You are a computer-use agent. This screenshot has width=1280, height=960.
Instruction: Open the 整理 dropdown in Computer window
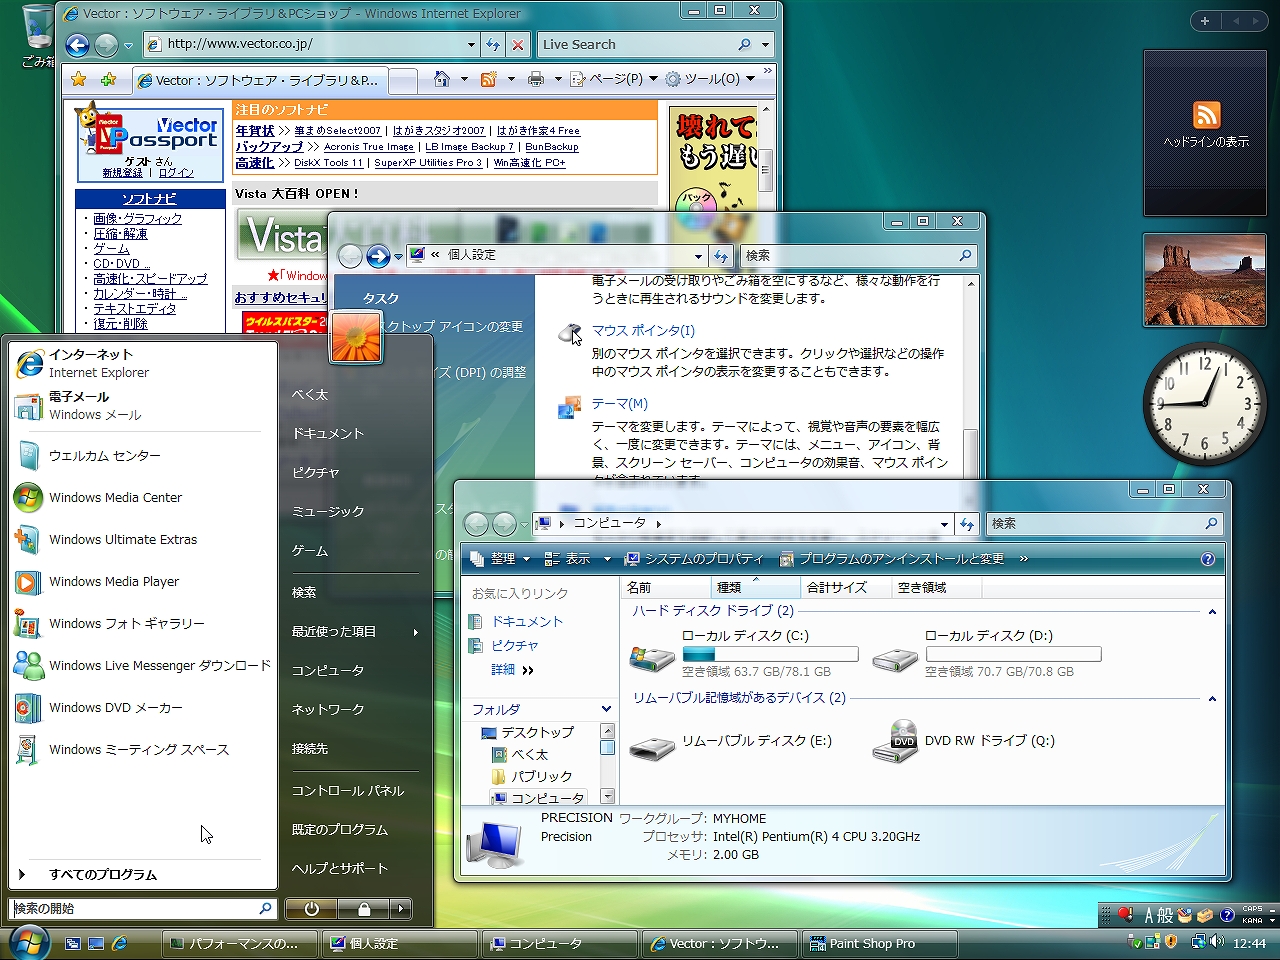tap(502, 559)
